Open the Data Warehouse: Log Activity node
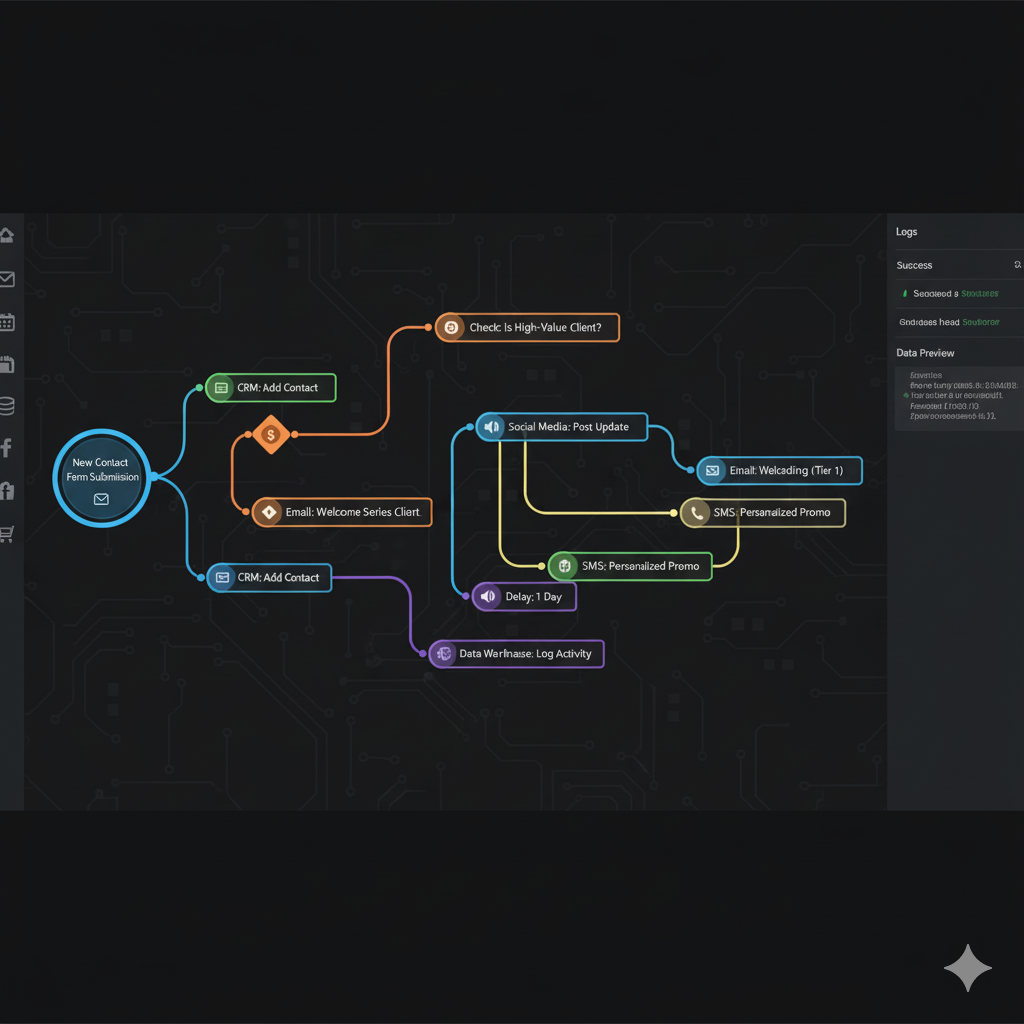Image resolution: width=1024 pixels, height=1024 pixels. 516,654
